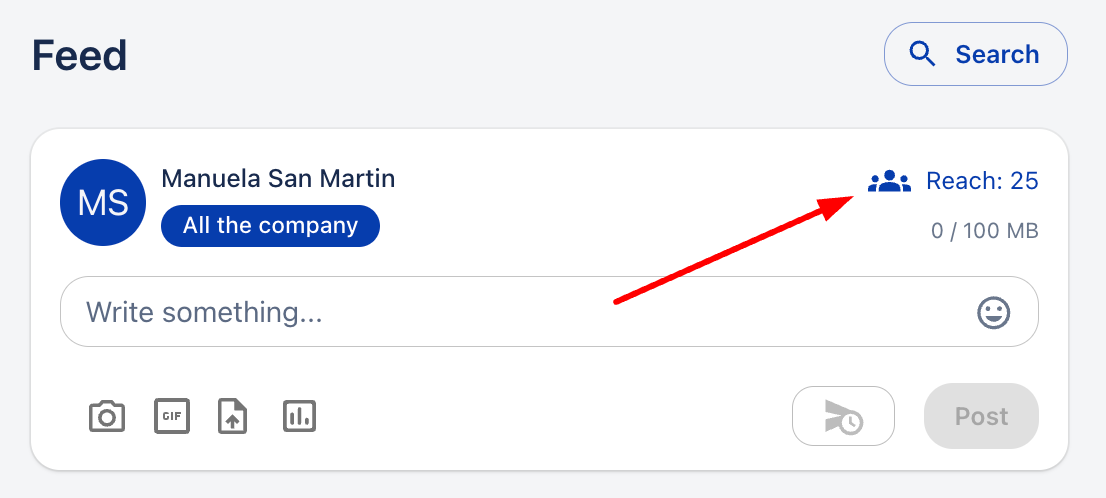Click the Feed page heading
1106x498 pixels.
point(80,56)
